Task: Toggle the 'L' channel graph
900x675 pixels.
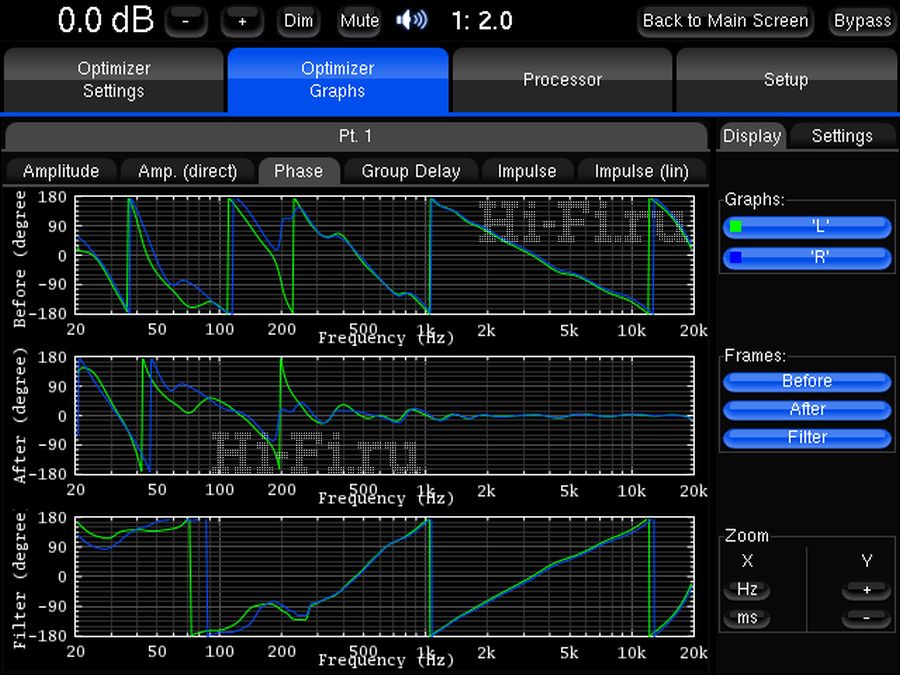Action: tap(806, 227)
